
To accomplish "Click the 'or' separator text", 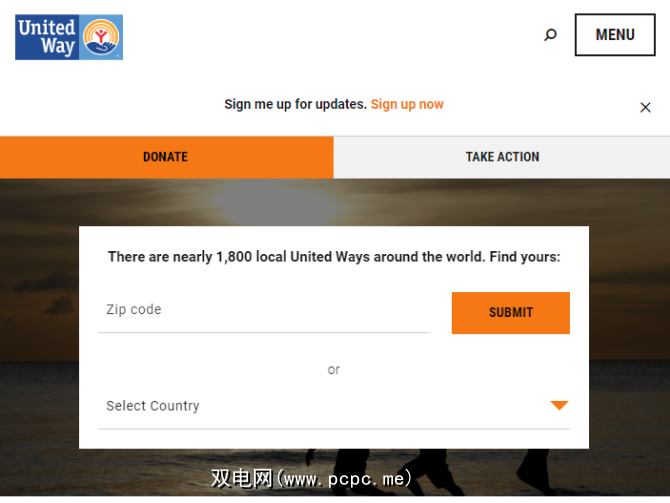I will tap(334, 370).
